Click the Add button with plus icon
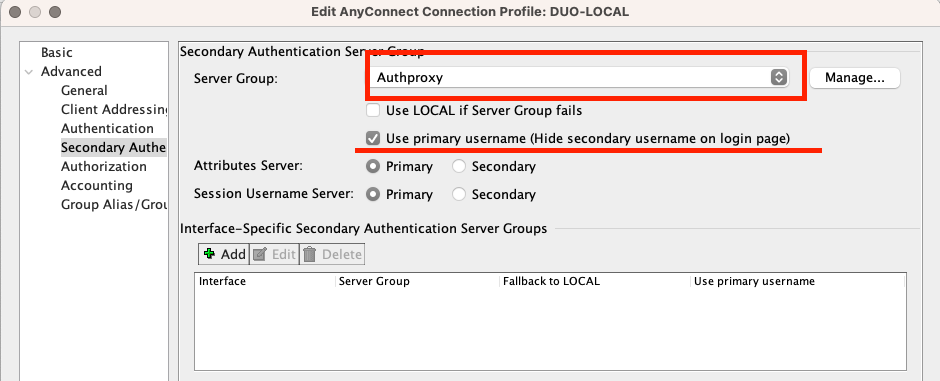The height and width of the screenshot is (381, 940). (224, 254)
